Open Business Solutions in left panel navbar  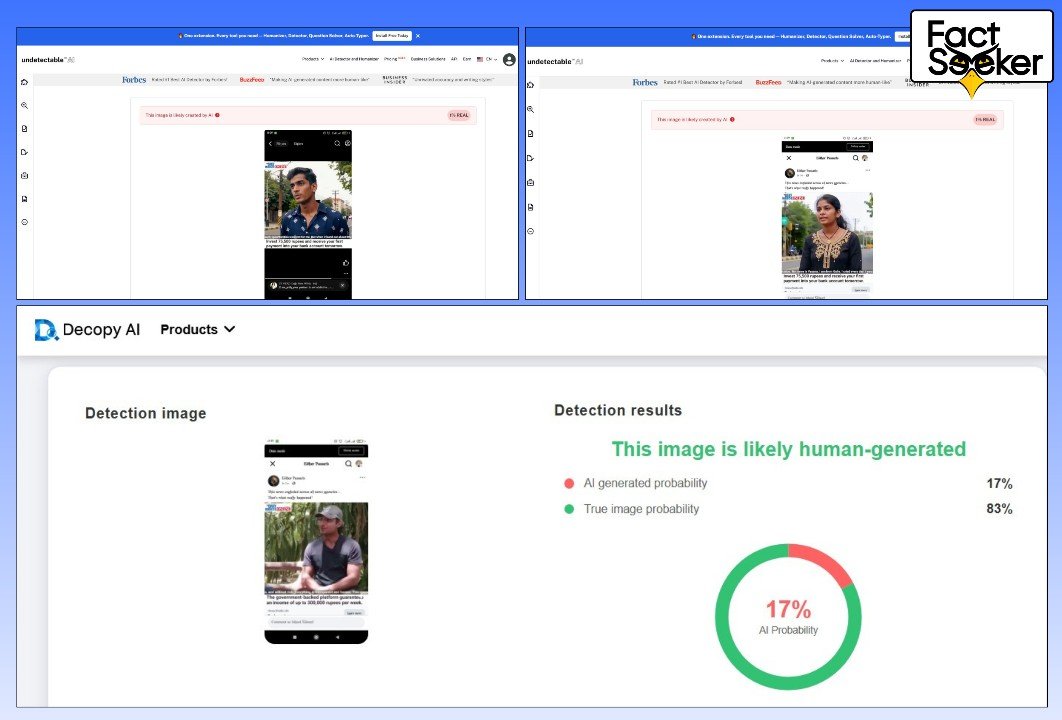point(429,60)
